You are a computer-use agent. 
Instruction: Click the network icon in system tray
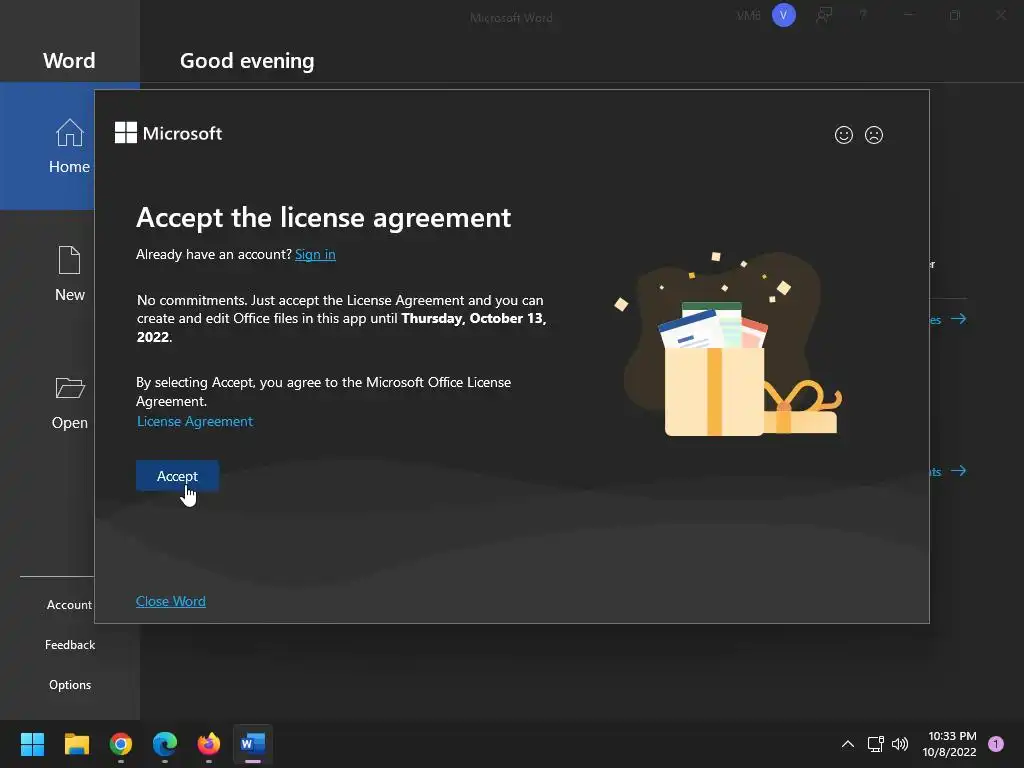[x=876, y=744]
